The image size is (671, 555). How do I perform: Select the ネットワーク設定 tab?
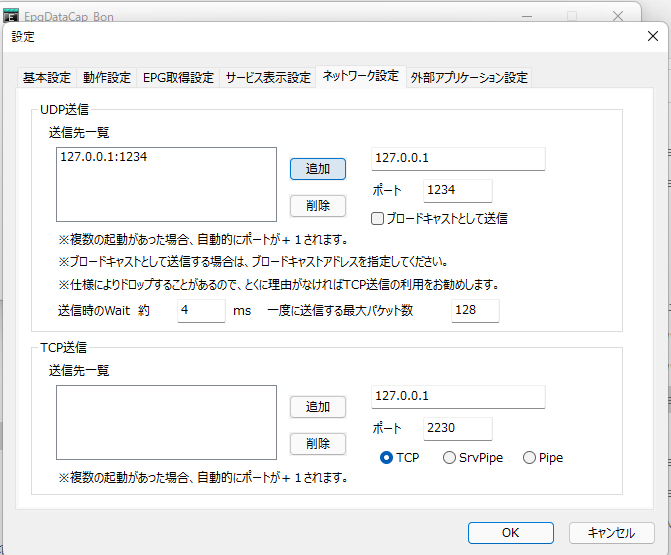(361, 77)
